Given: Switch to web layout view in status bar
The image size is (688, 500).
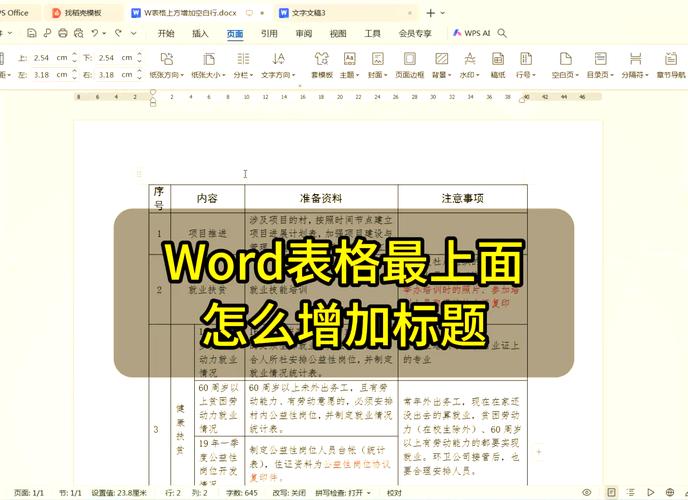Looking at the screenshot, I should pyautogui.click(x=670, y=492).
